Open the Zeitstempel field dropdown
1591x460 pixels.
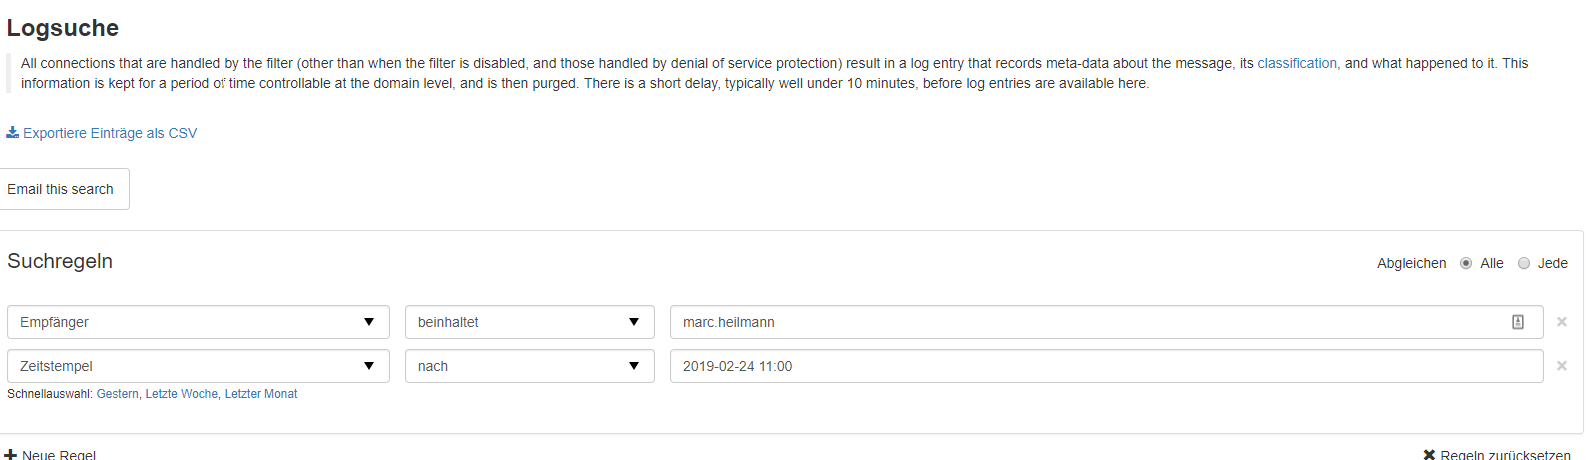[x=198, y=366]
